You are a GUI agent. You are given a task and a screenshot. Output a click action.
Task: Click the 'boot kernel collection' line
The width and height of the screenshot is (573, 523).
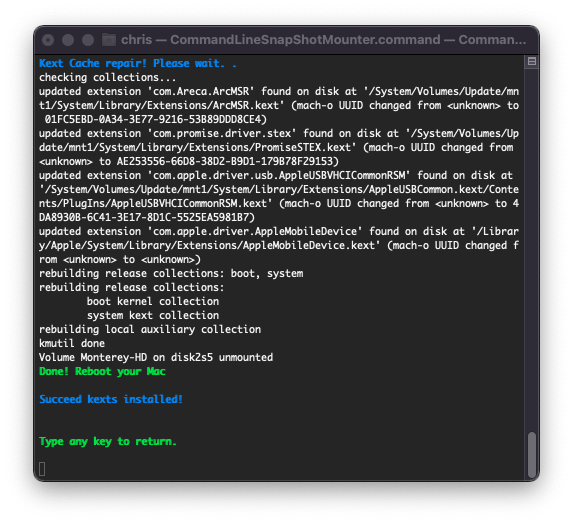pyautogui.click(x=153, y=302)
